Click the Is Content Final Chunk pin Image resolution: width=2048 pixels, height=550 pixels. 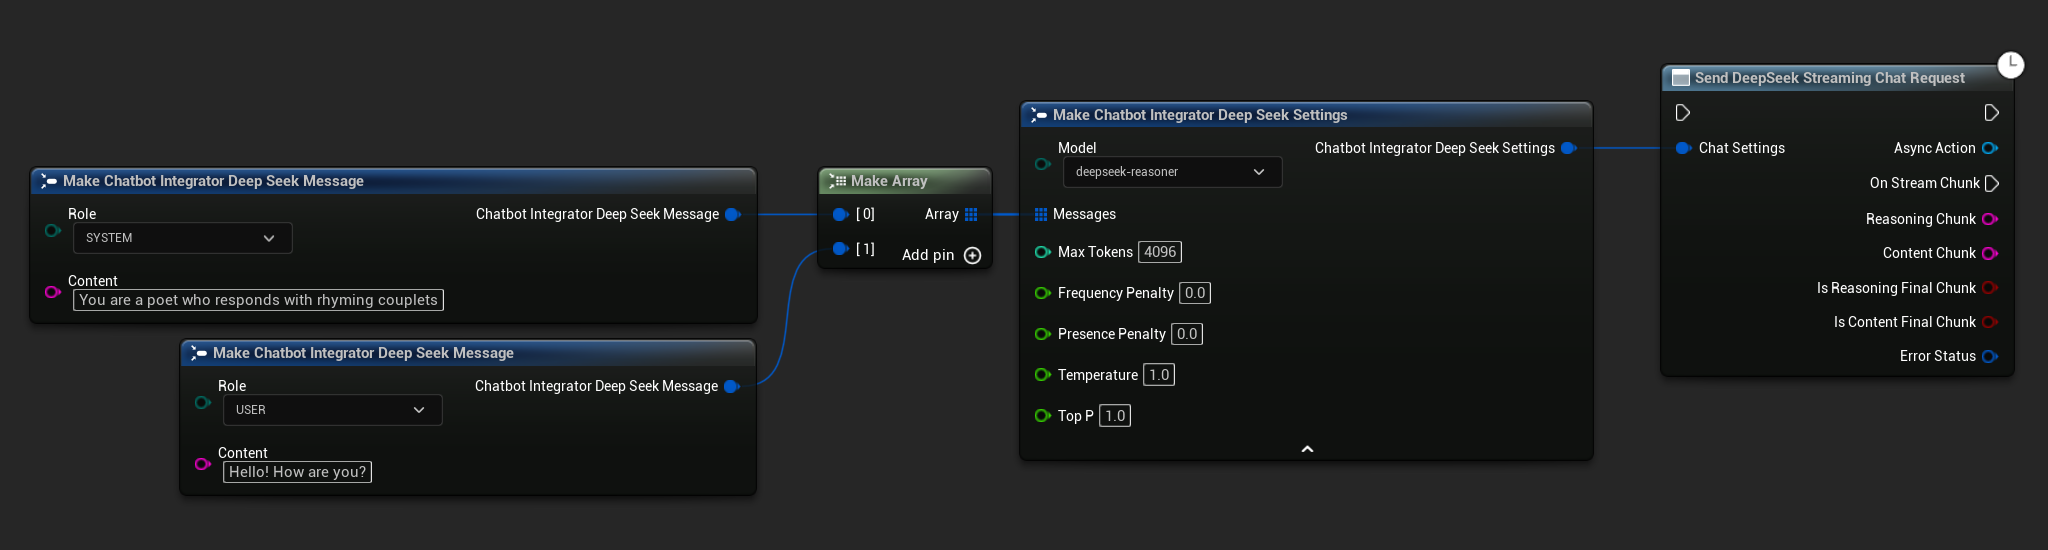coord(1989,322)
